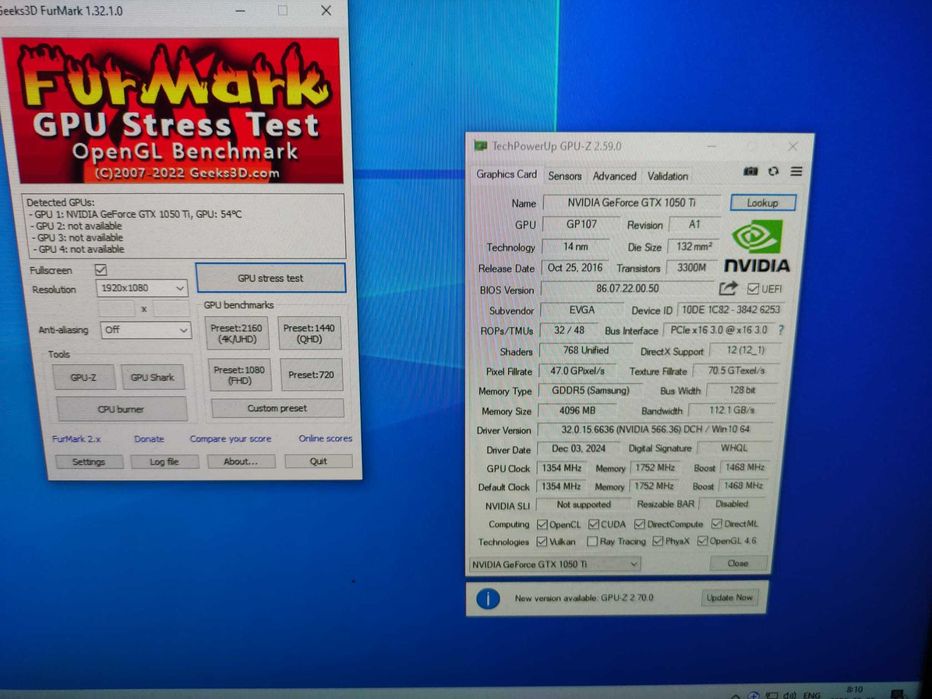
Task: Toggle the DirectCompute checkbox
Action: tap(640, 524)
